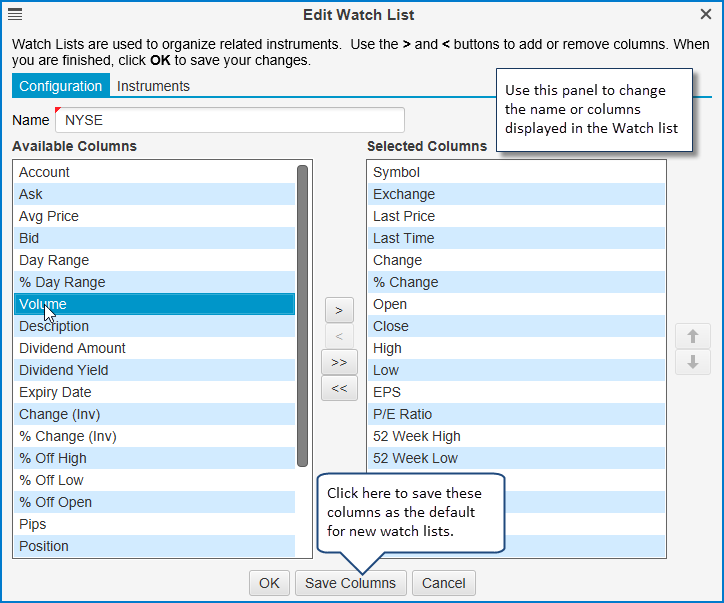Click the Name input field

pyautogui.click(x=230, y=120)
